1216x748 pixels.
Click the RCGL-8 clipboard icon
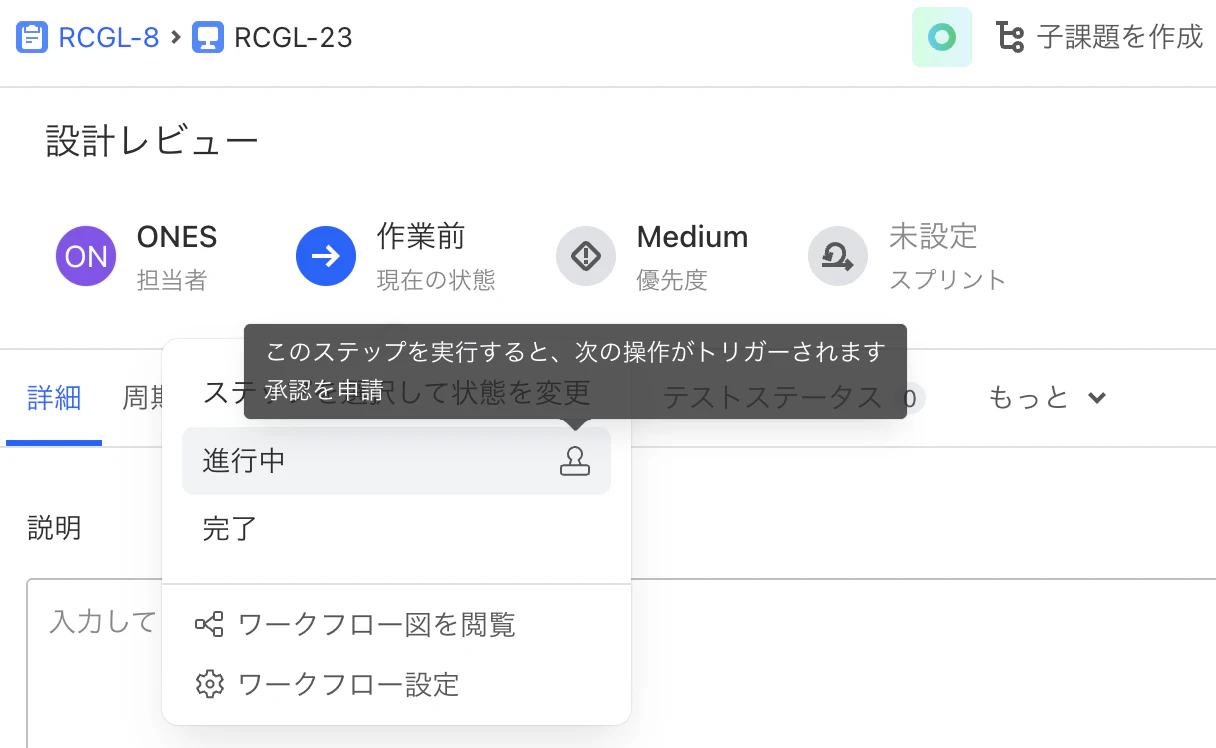(x=32, y=38)
